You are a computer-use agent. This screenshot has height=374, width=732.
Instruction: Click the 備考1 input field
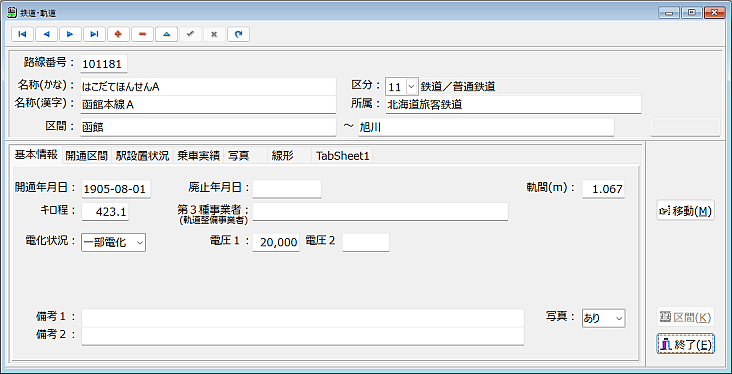(x=303, y=318)
